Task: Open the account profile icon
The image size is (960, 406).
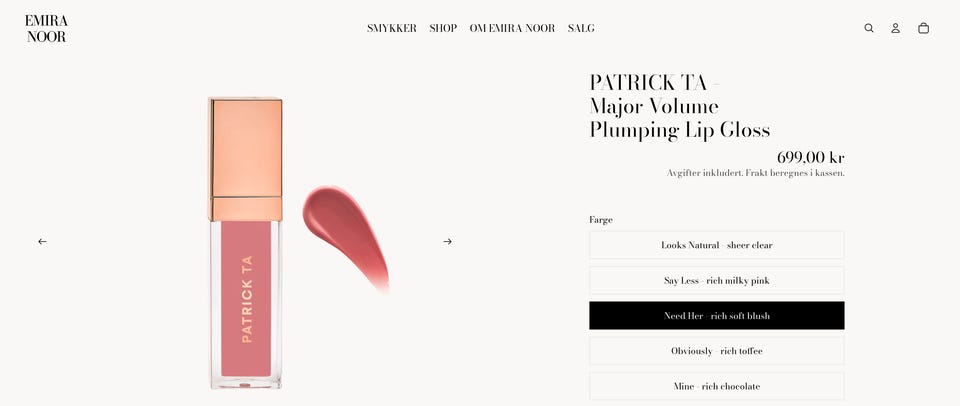Action: pyautogui.click(x=895, y=28)
